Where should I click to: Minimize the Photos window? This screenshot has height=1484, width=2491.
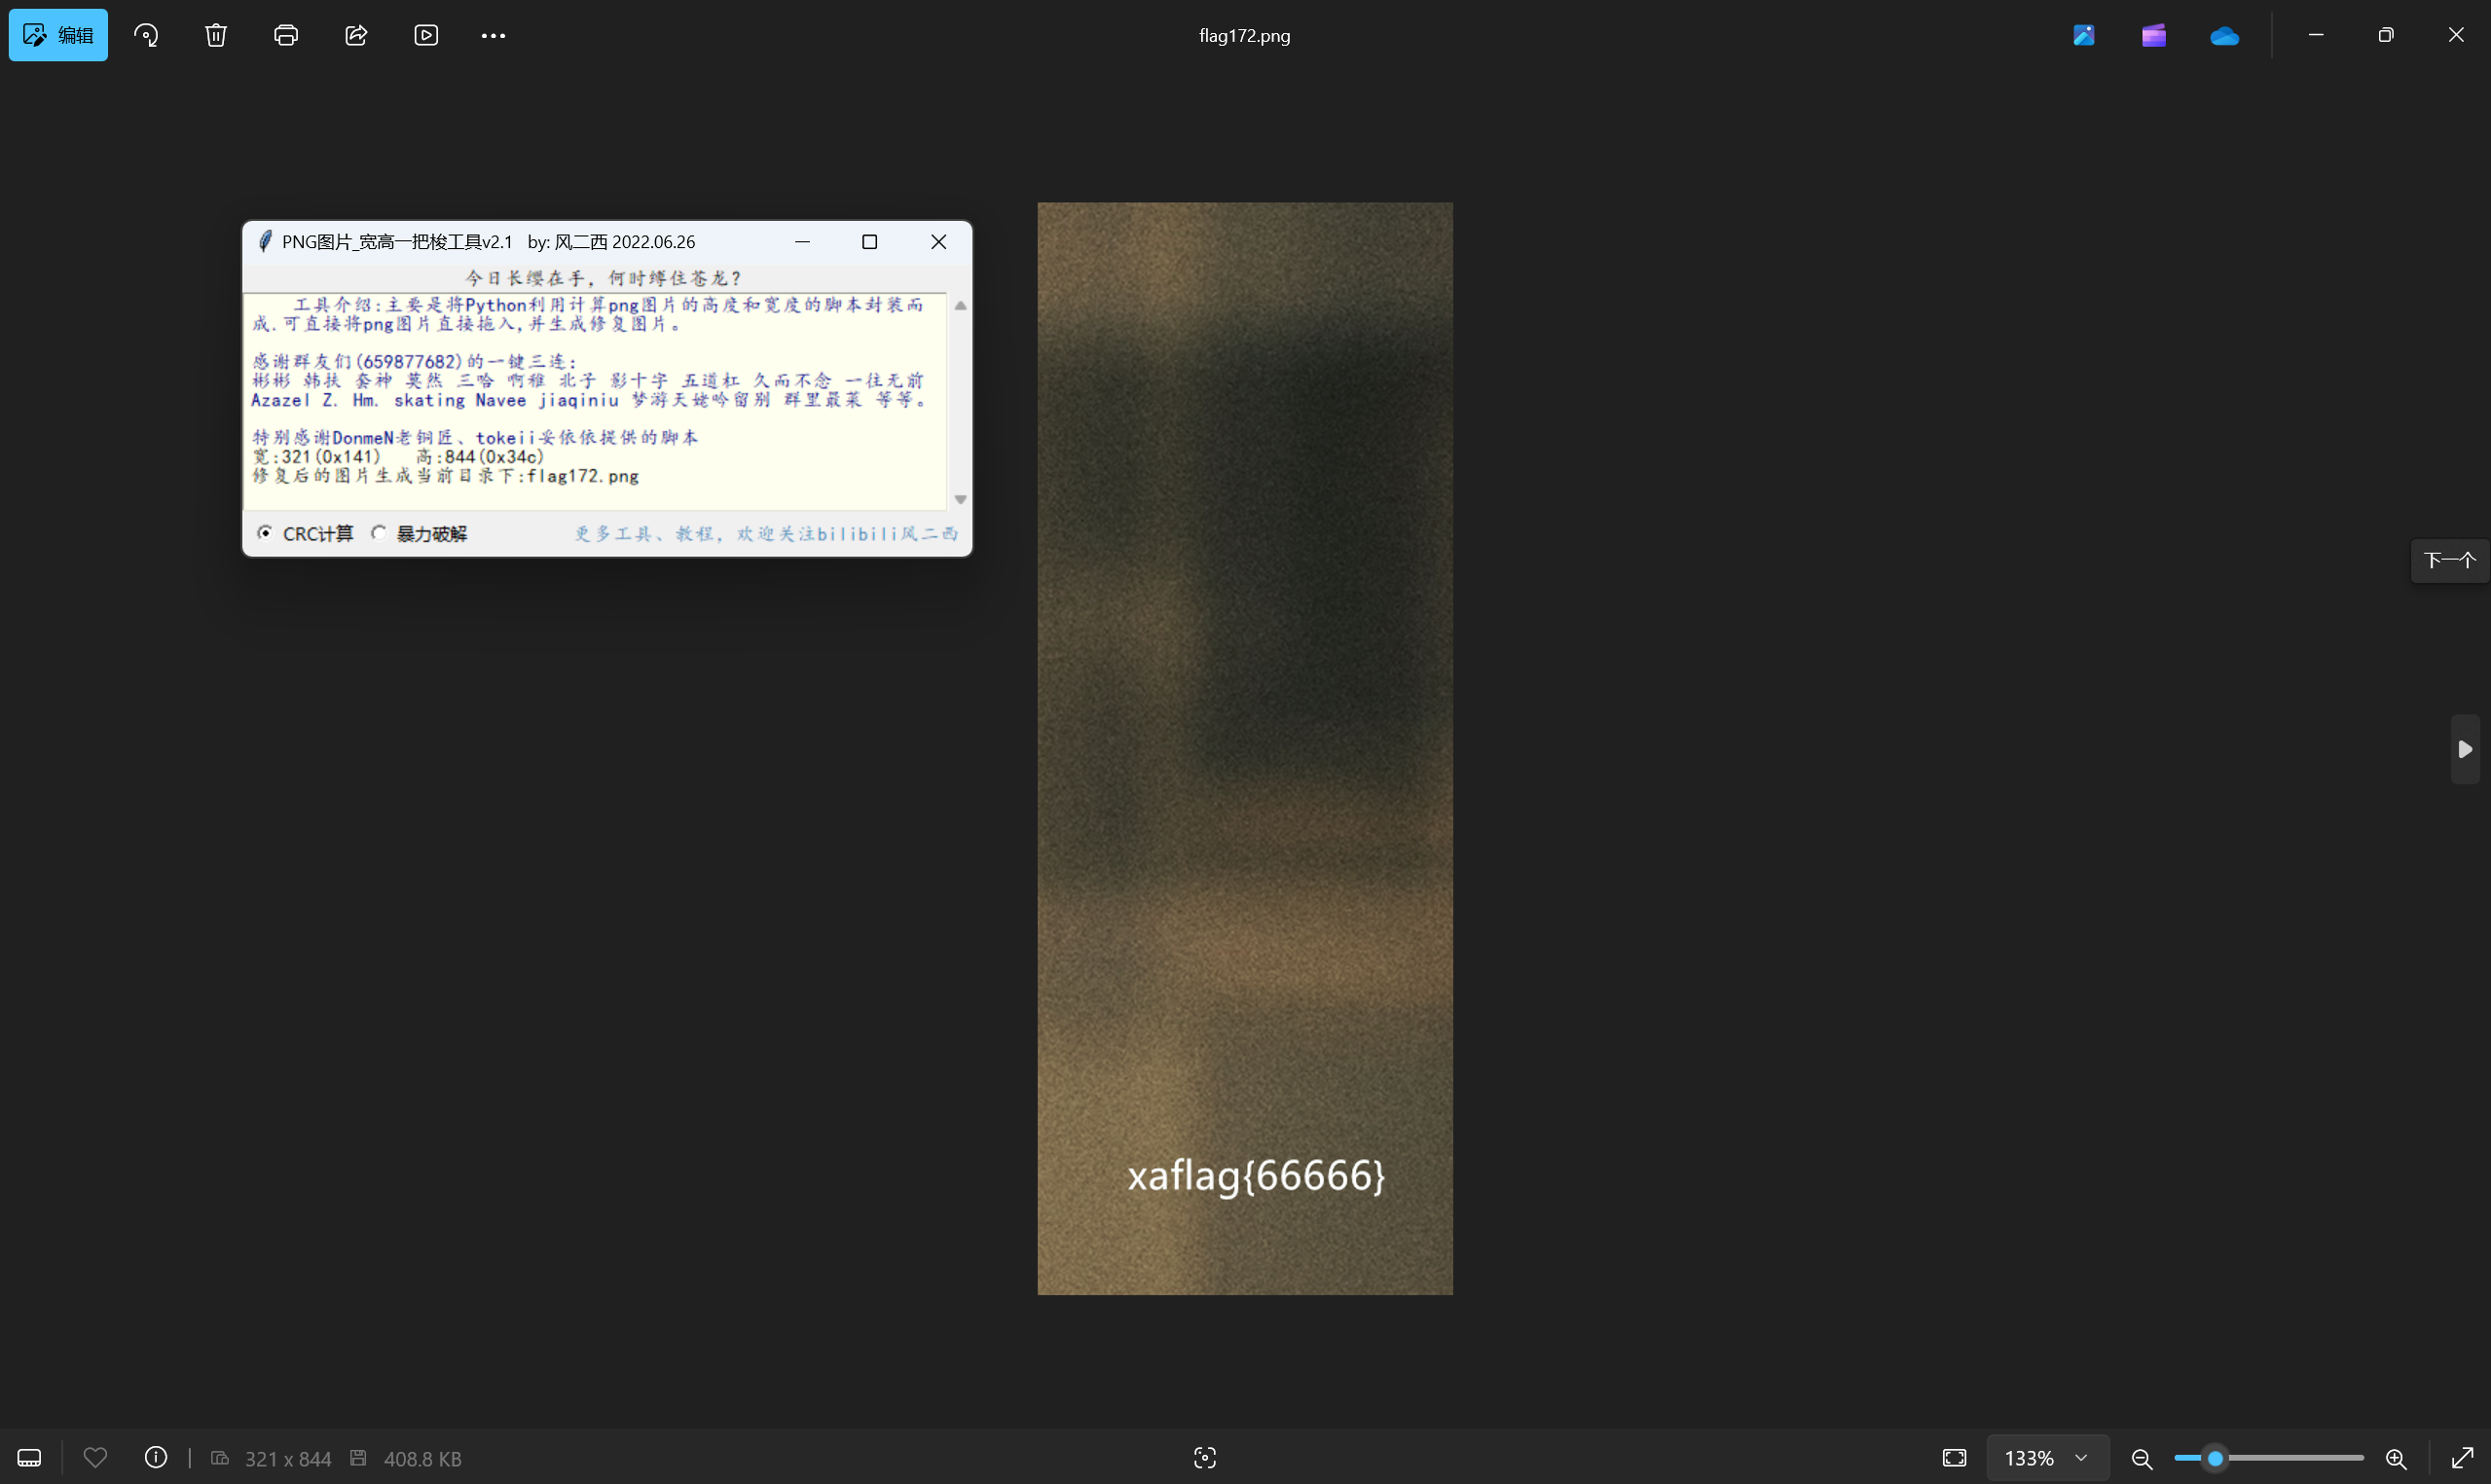[2316, 35]
